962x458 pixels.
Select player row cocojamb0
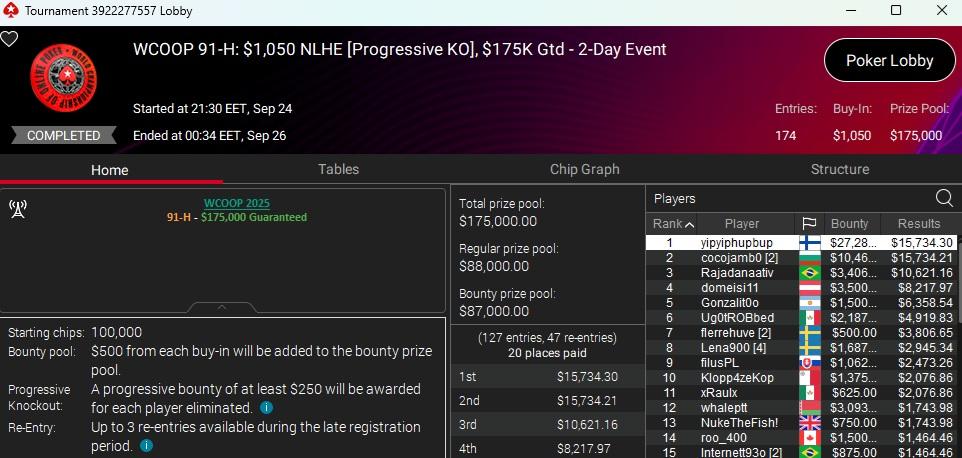[740, 258]
